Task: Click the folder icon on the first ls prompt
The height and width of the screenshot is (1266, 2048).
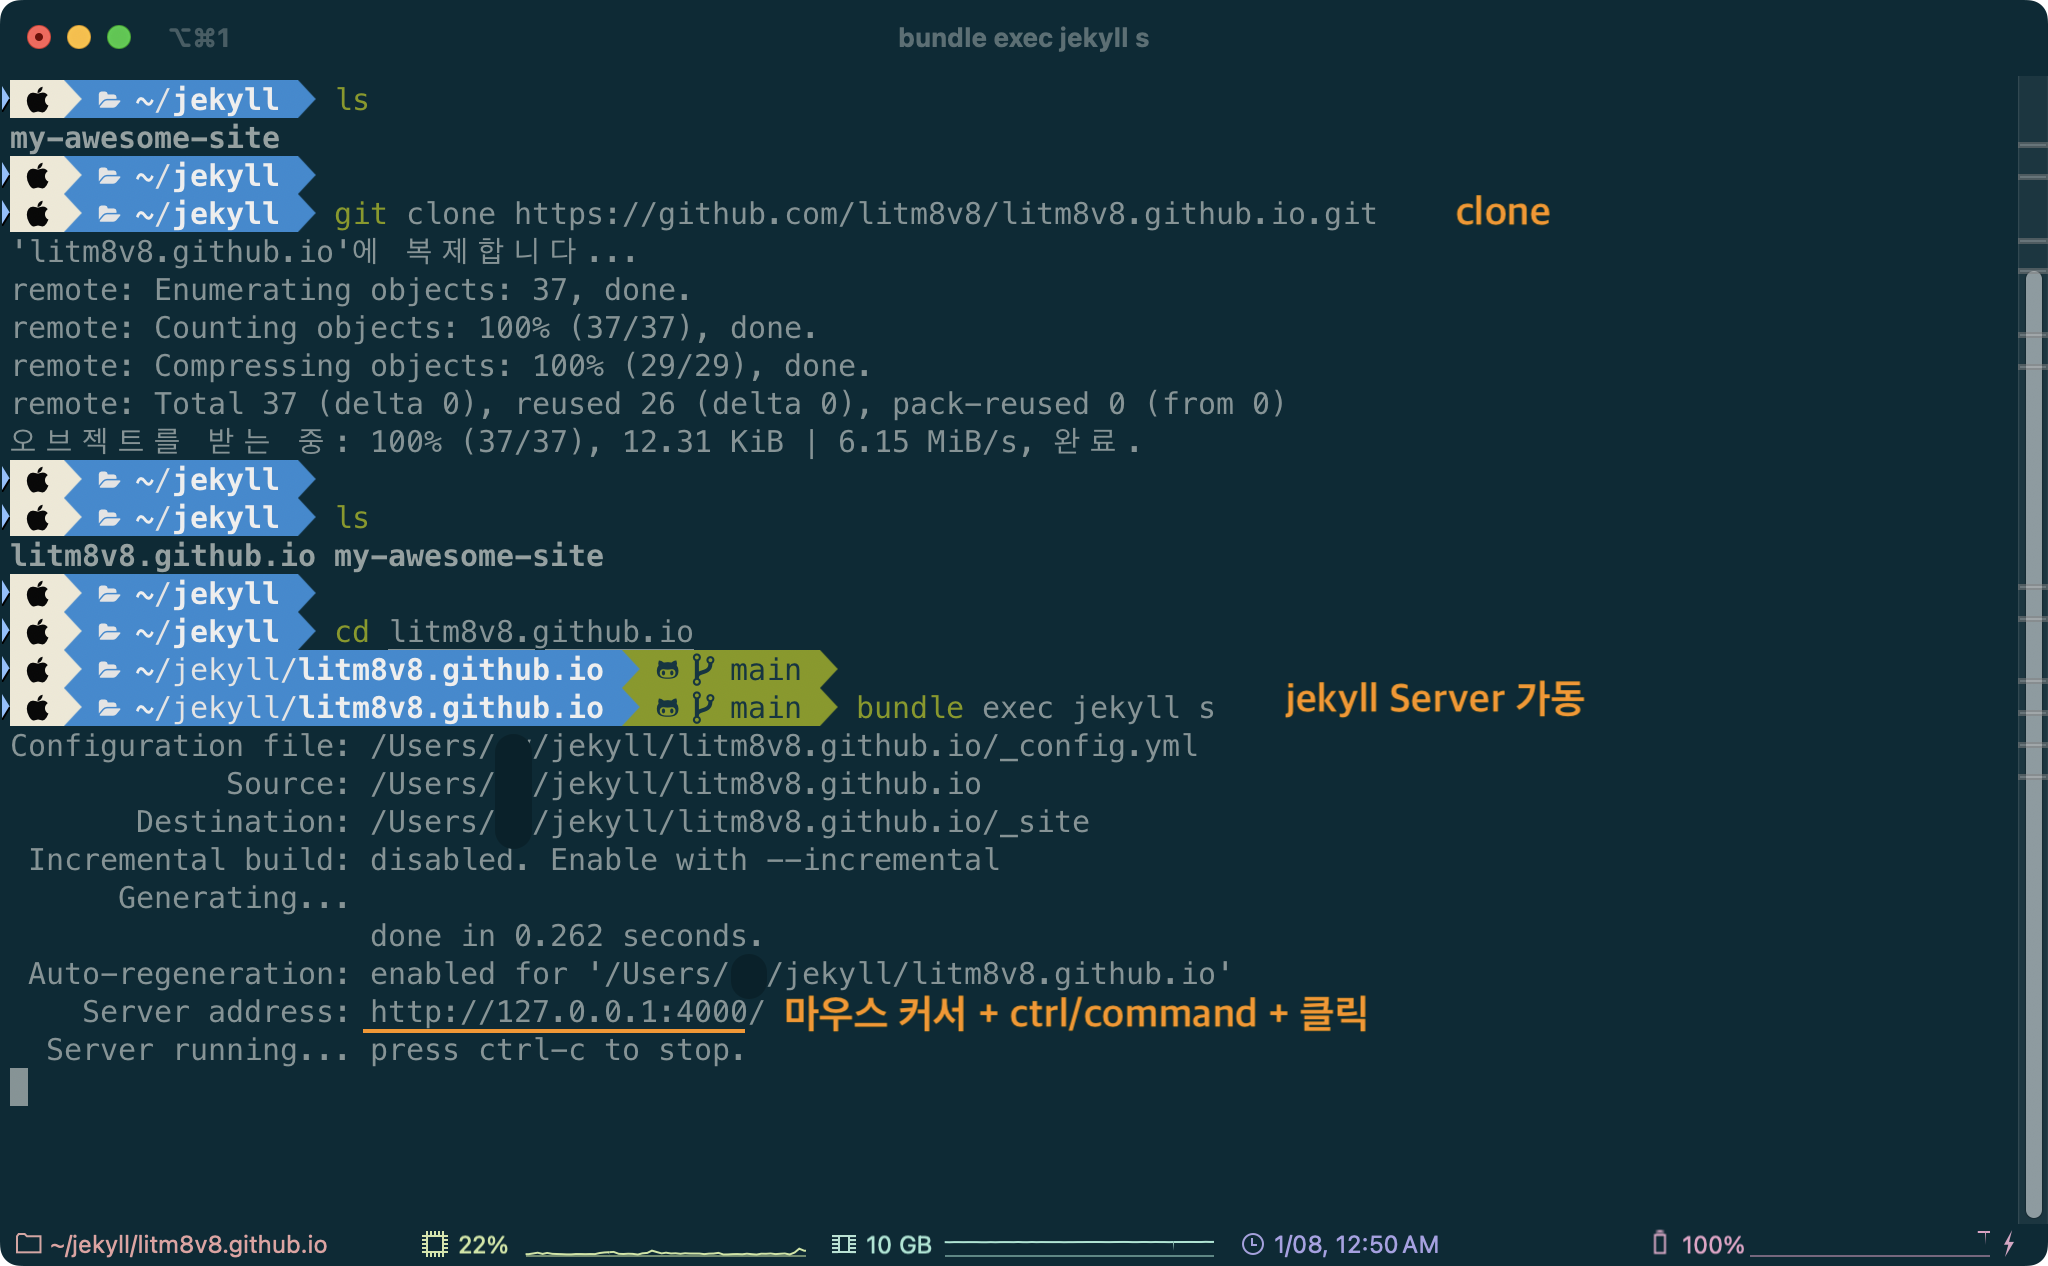Action: pyautogui.click(x=109, y=100)
